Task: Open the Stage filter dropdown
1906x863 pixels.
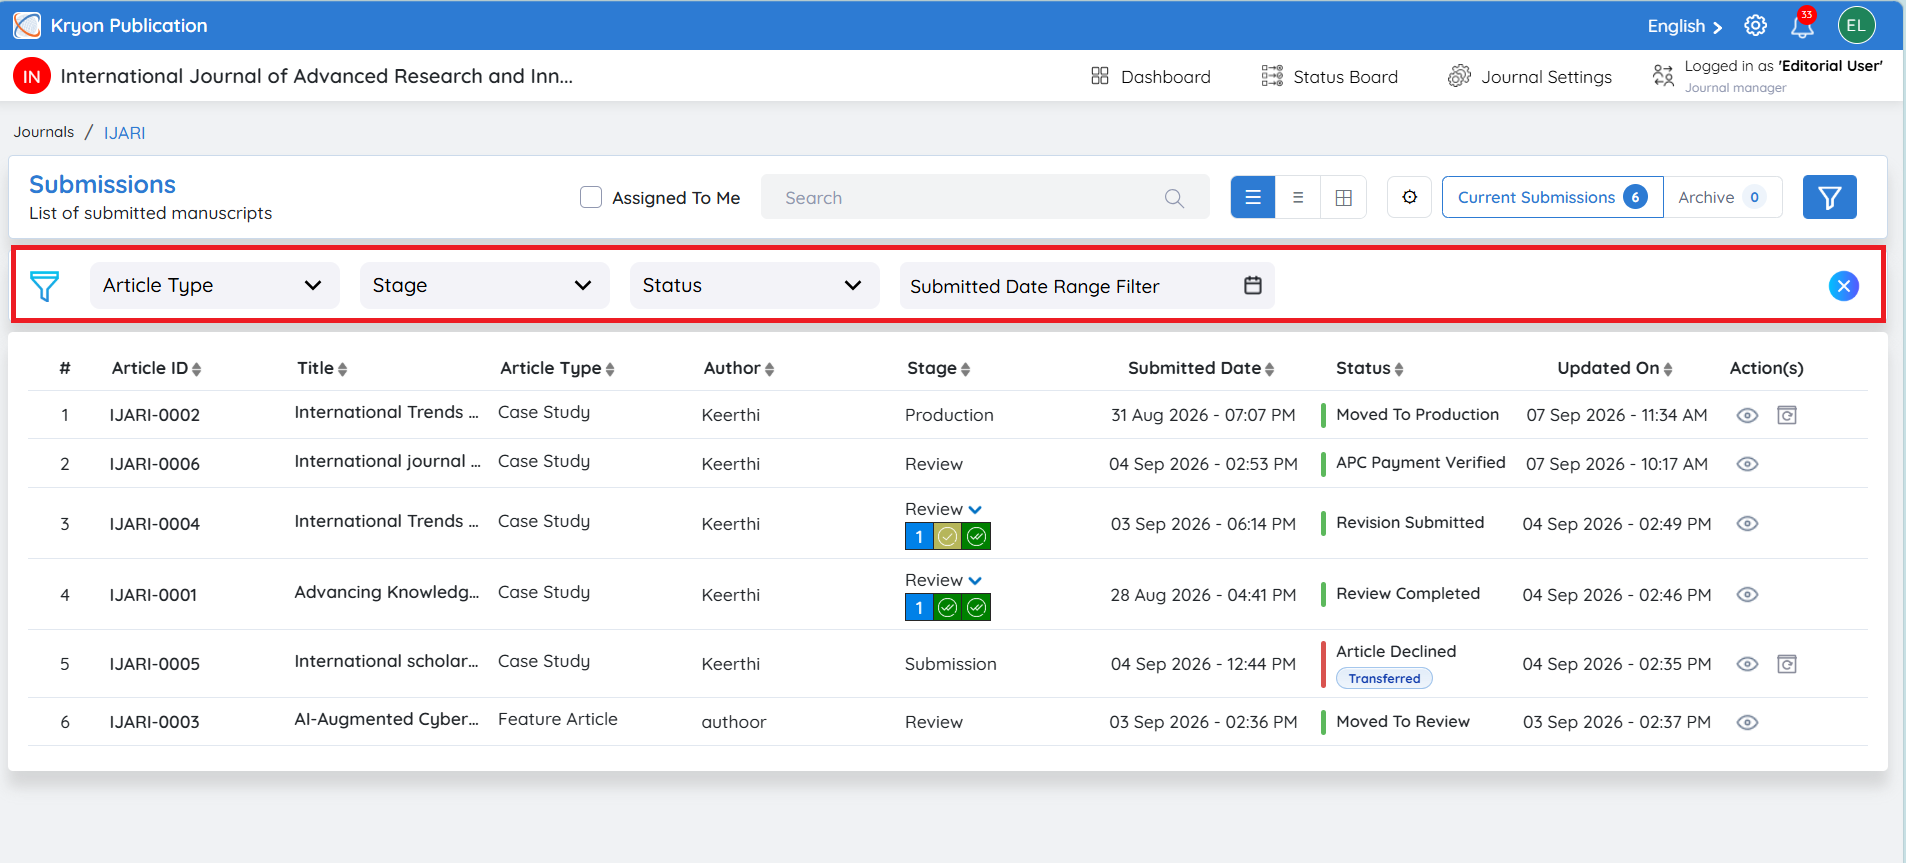Action: [x=484, y=285]
